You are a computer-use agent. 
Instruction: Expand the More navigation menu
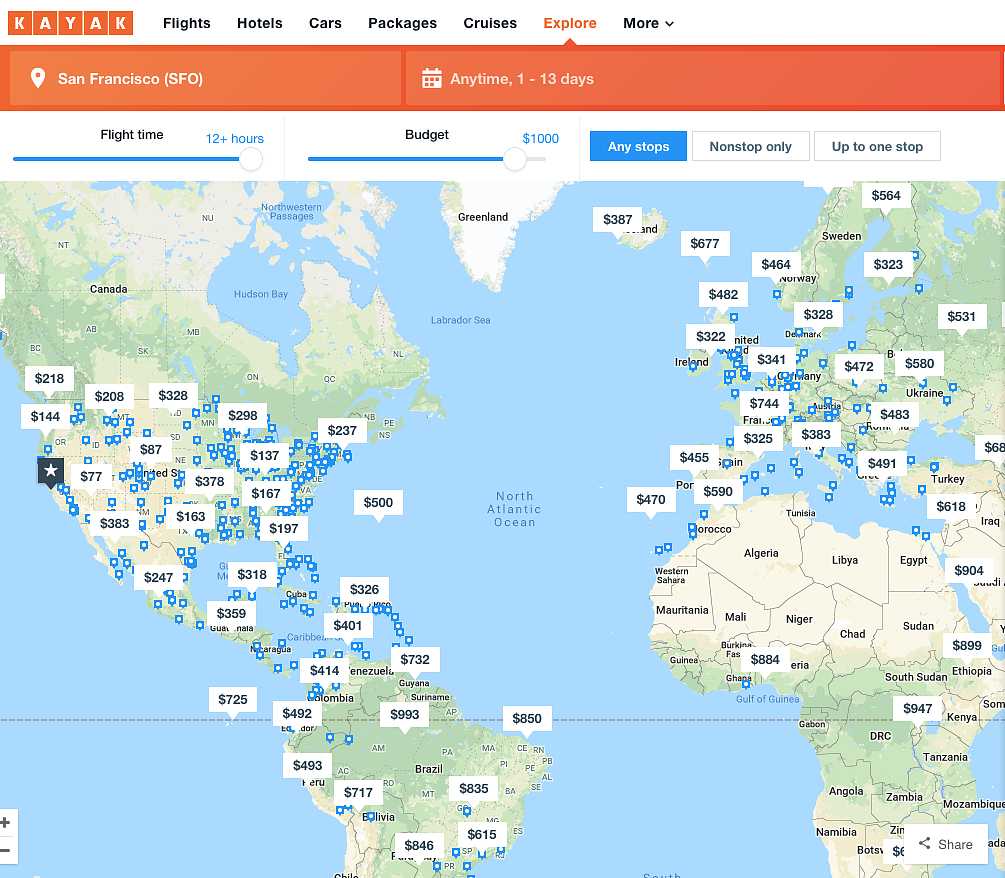click(648, 23)
